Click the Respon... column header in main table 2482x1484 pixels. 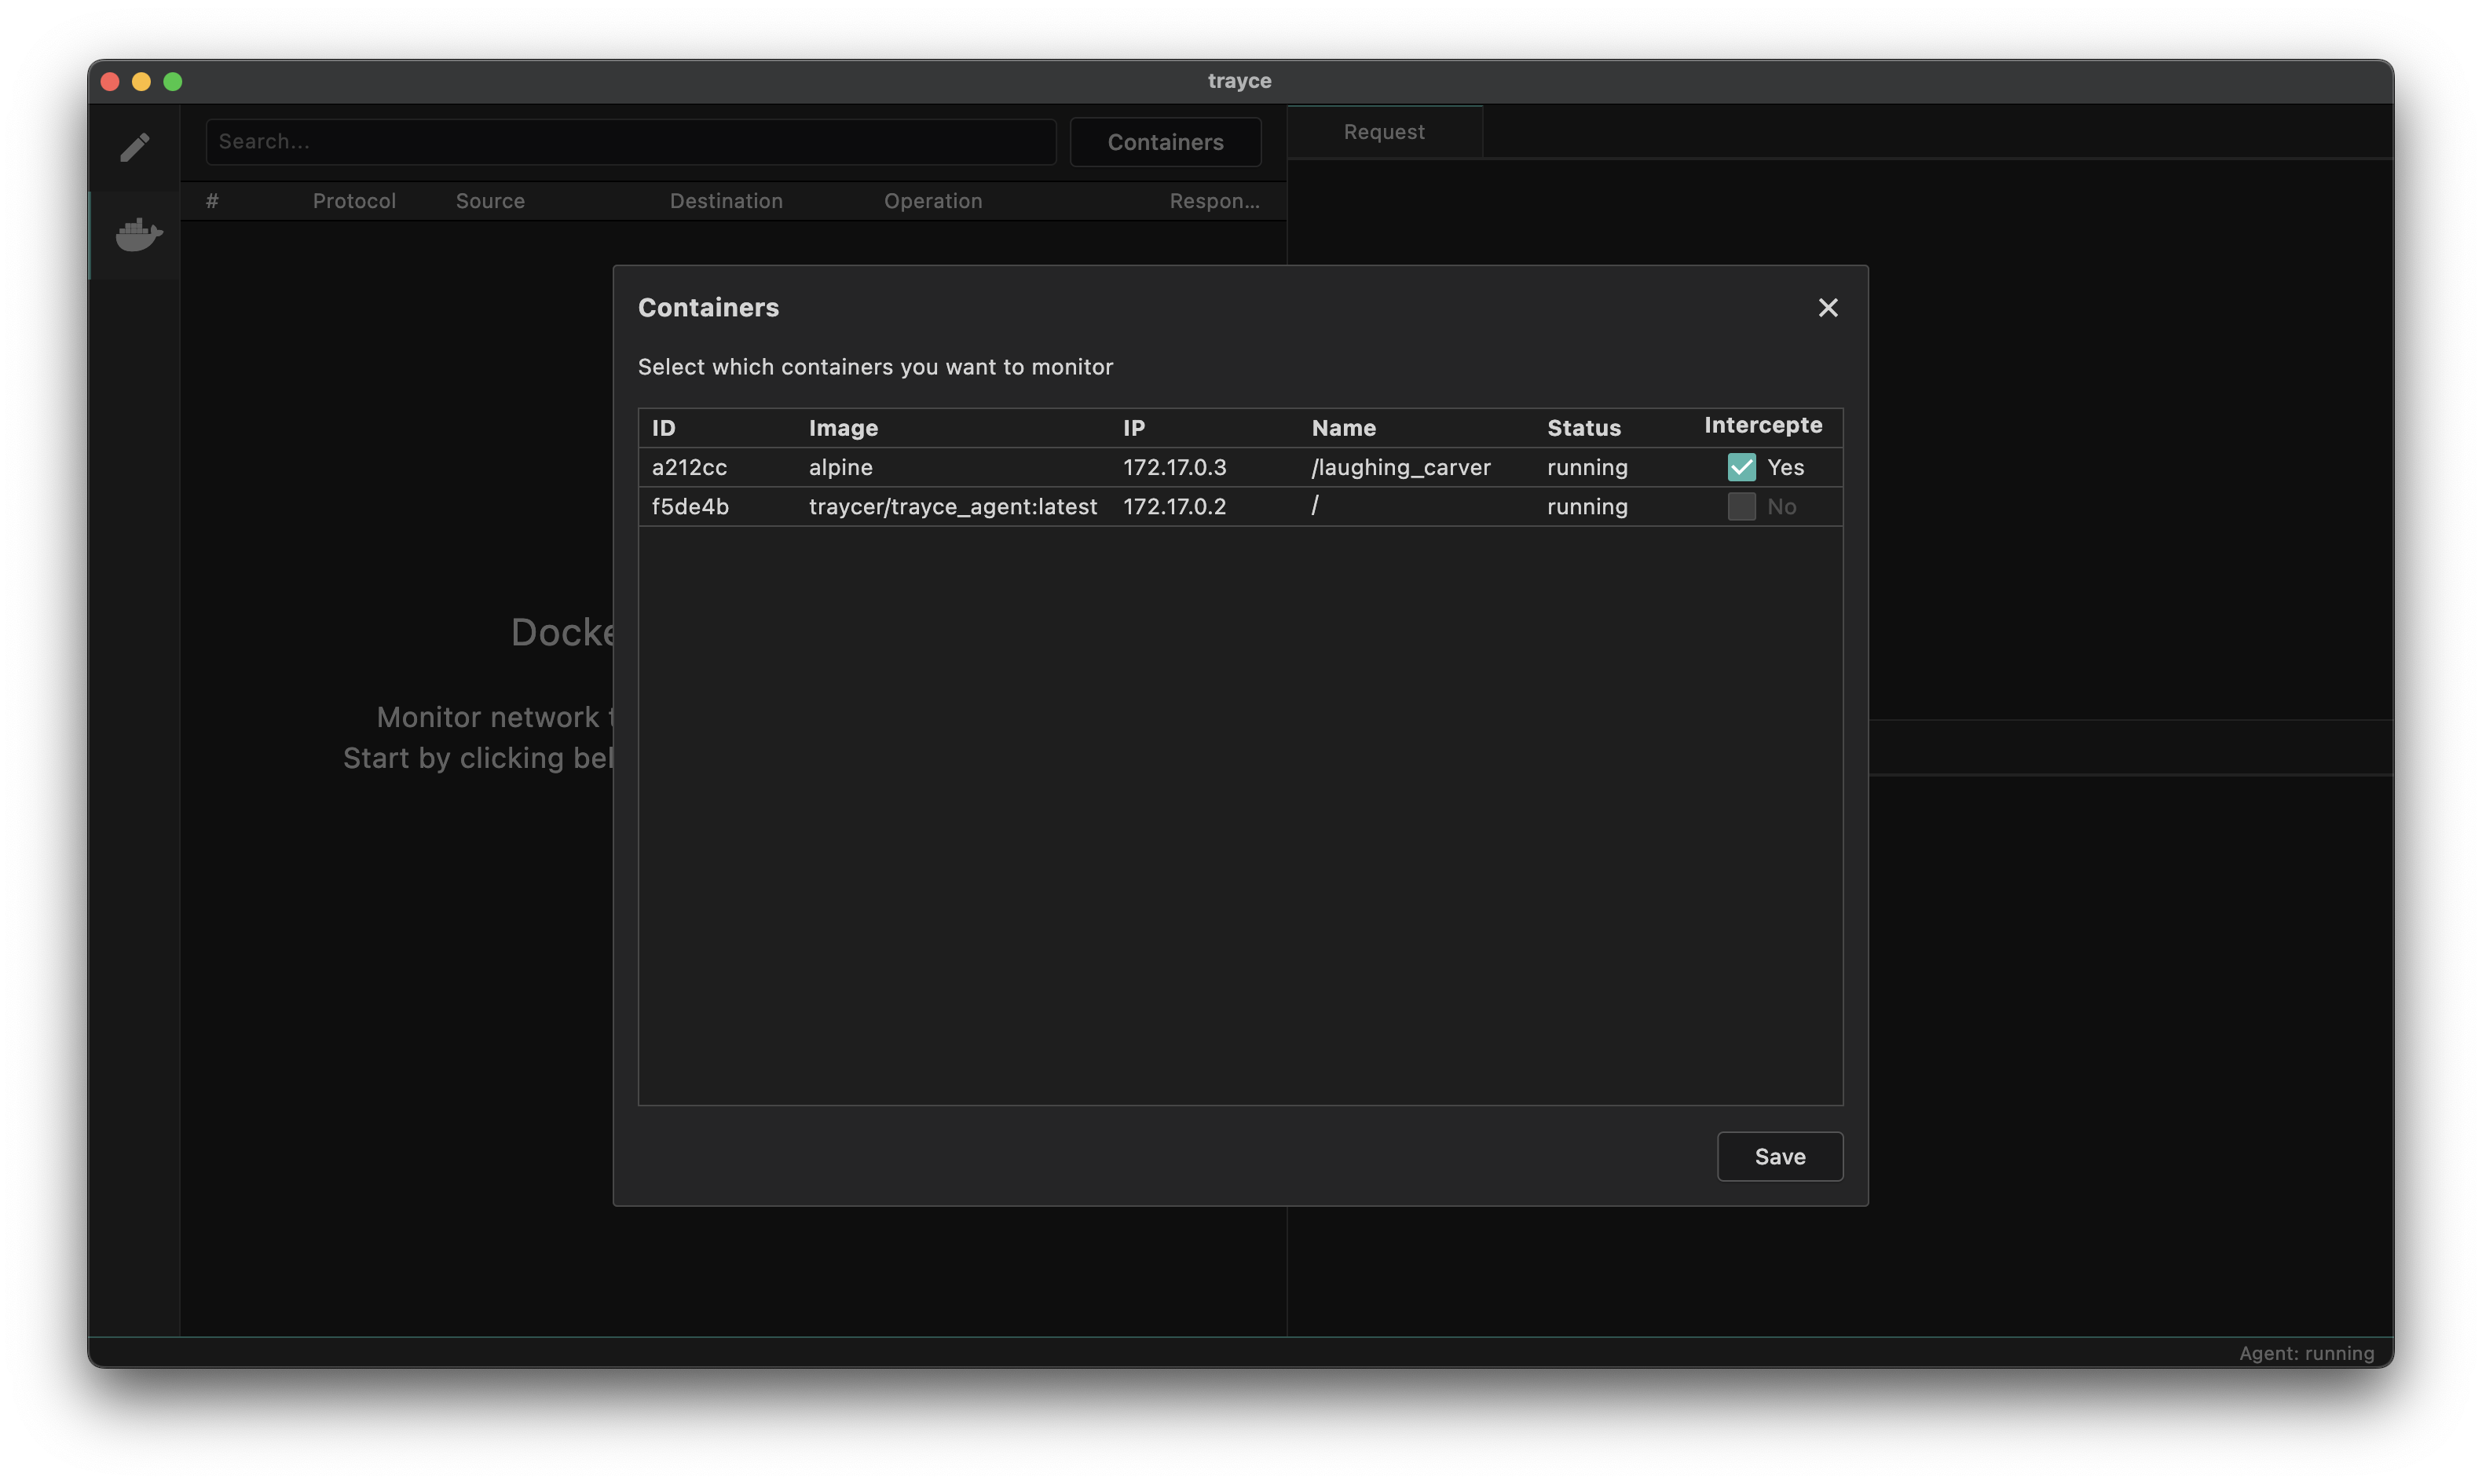1214,201
